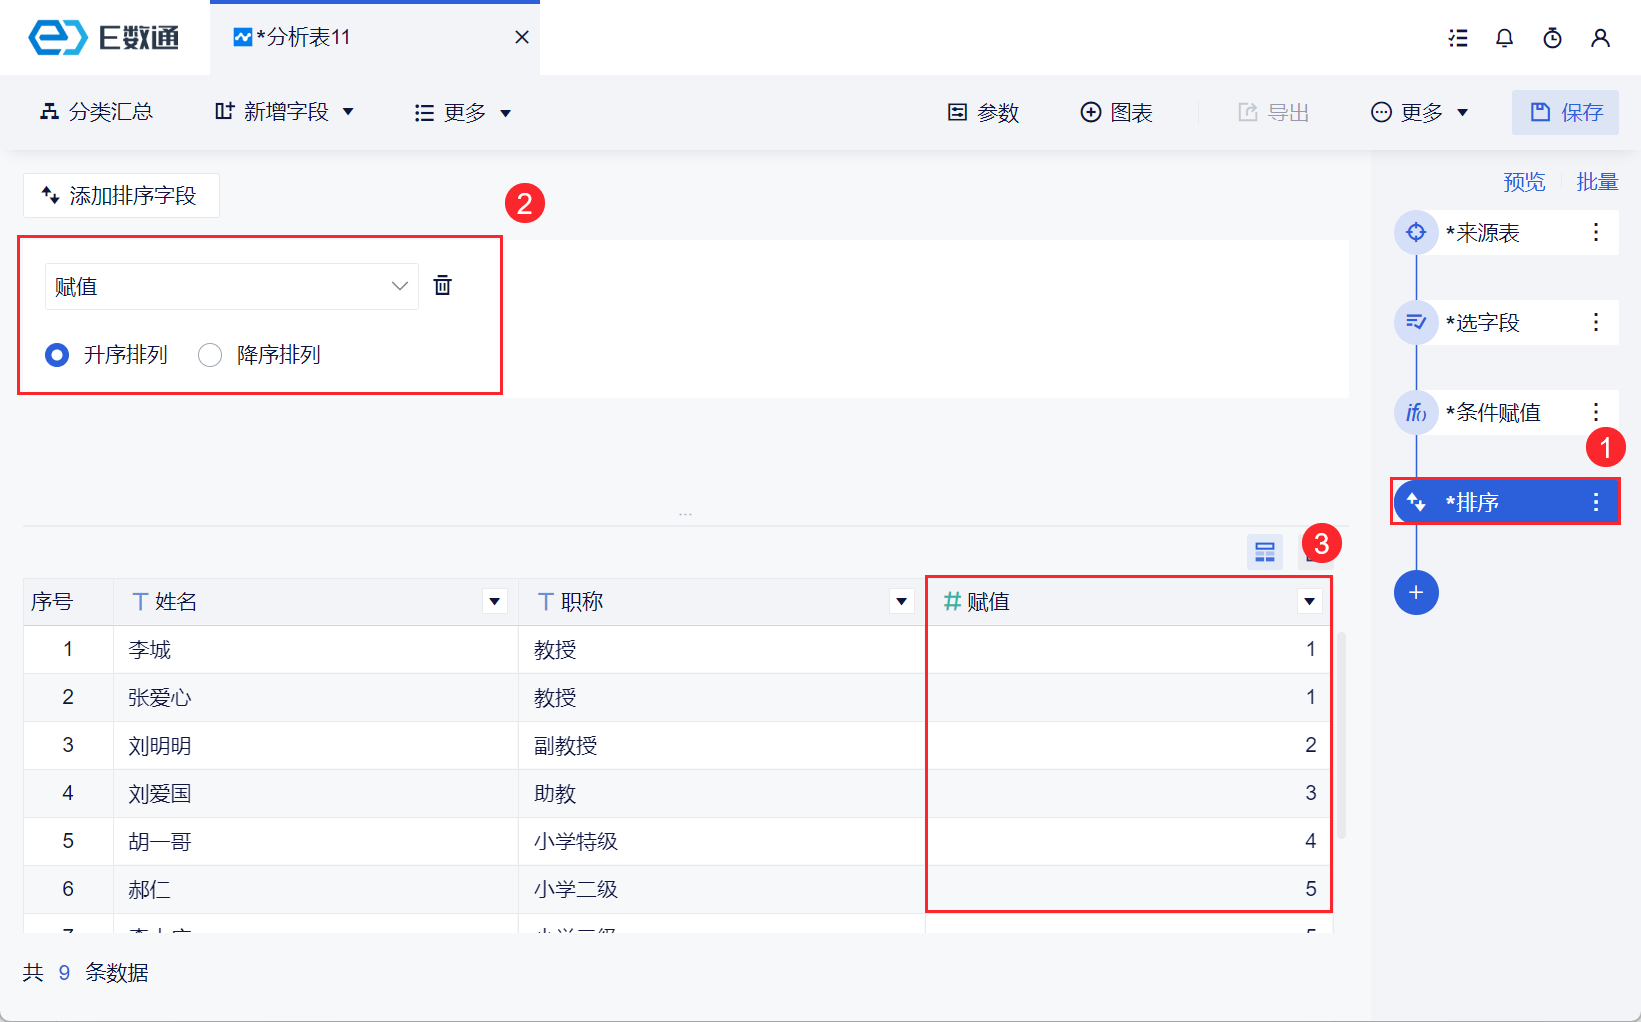Viewport: 1641px width, 1022px height.
Task: Toggle the table layout view icon
Action: 1265,551
